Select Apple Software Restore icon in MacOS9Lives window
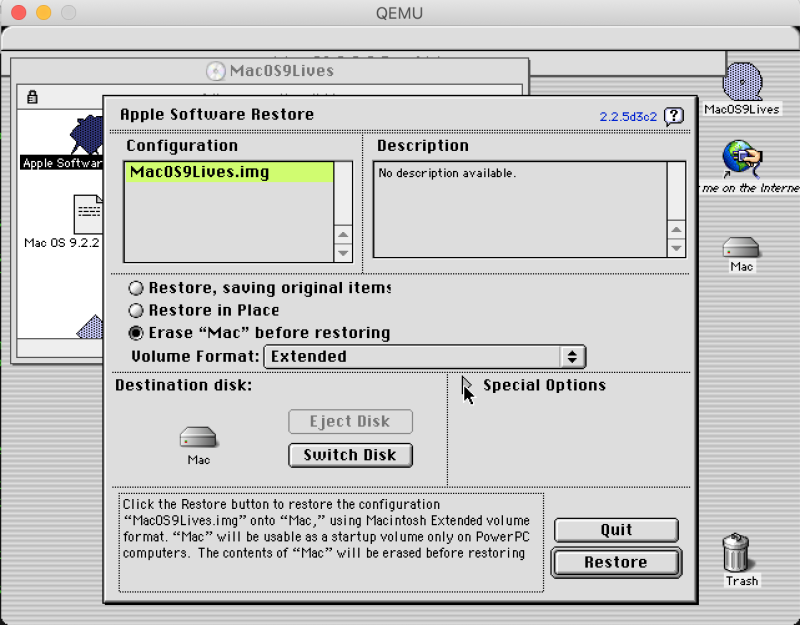This screenshot has width=800, height=625. pos(87,134)
